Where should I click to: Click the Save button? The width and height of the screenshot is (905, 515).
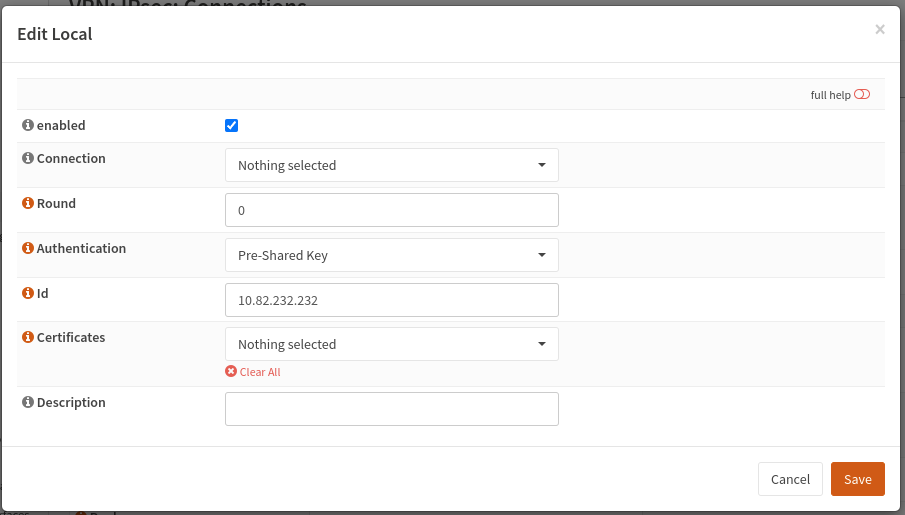coord(857,479)
